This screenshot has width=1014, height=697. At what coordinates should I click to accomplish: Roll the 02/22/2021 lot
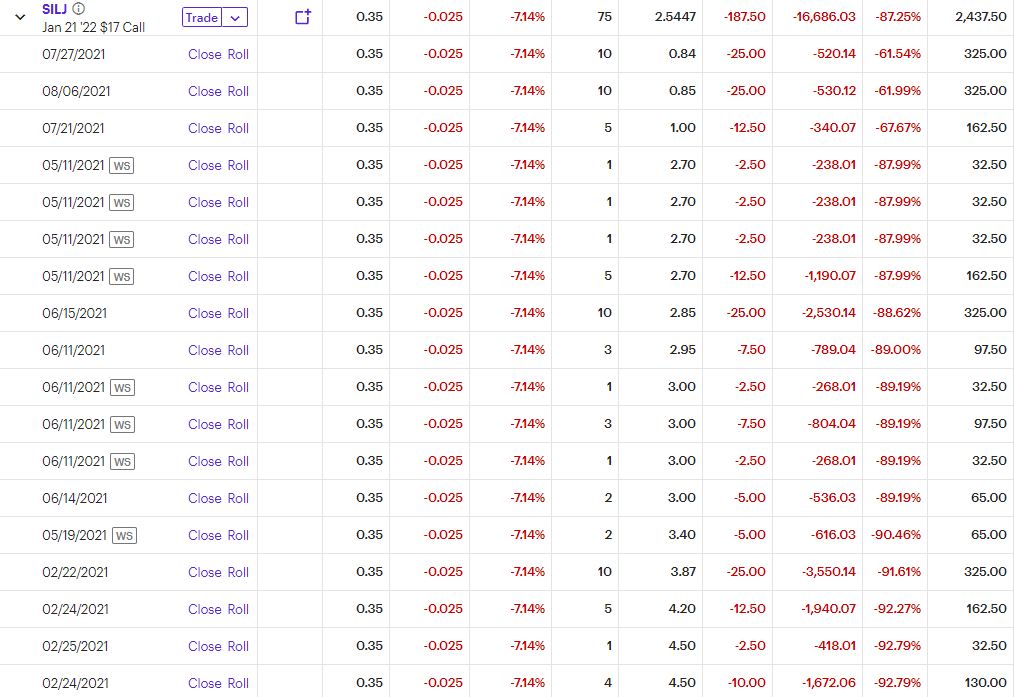[238, 572]
